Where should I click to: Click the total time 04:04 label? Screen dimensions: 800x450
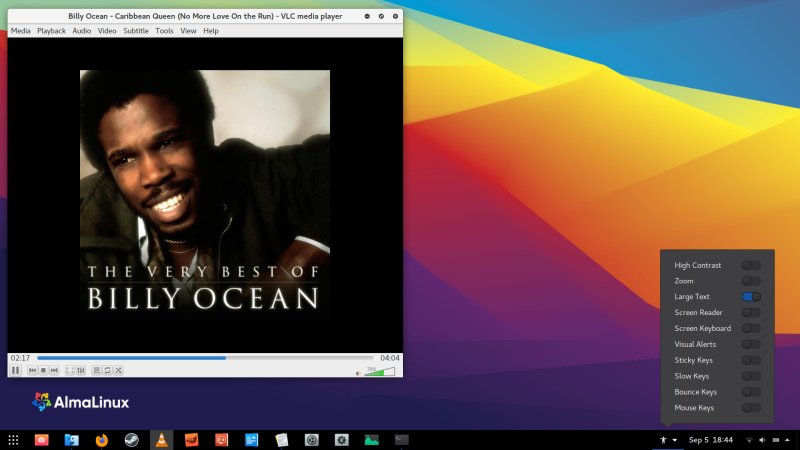pos(390,358)
